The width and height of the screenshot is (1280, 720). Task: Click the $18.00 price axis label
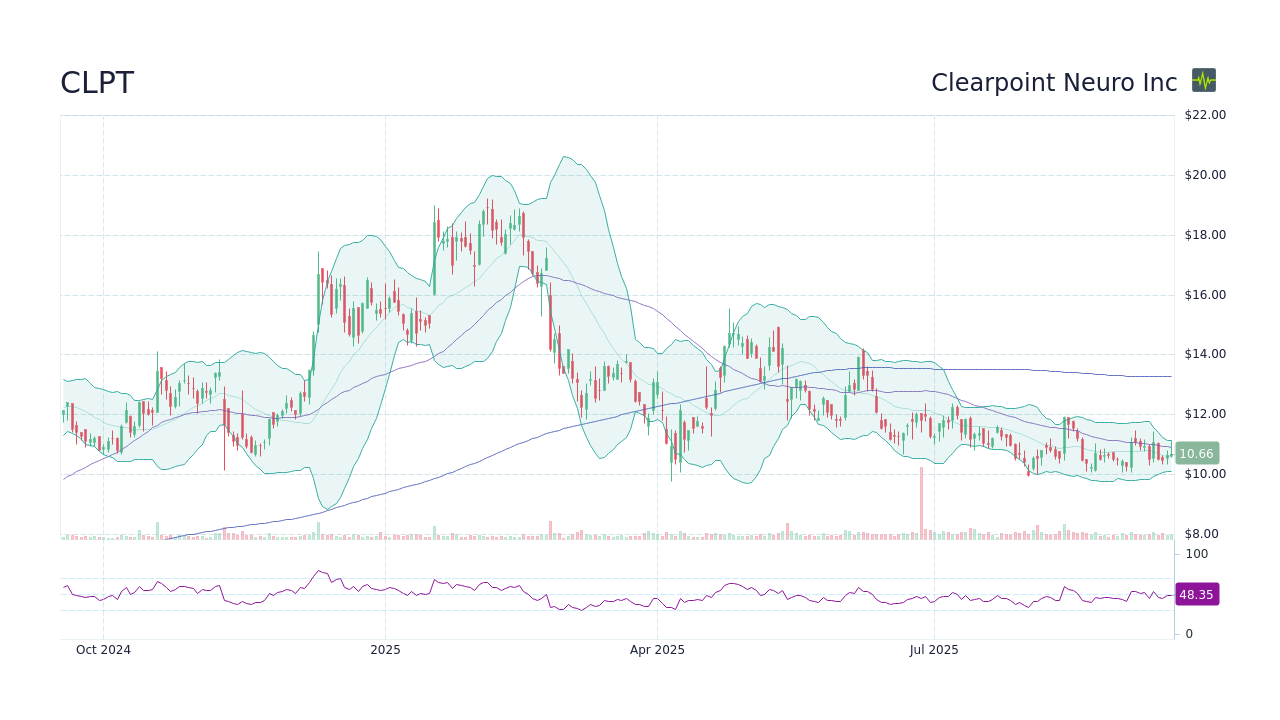(1205, 235)
